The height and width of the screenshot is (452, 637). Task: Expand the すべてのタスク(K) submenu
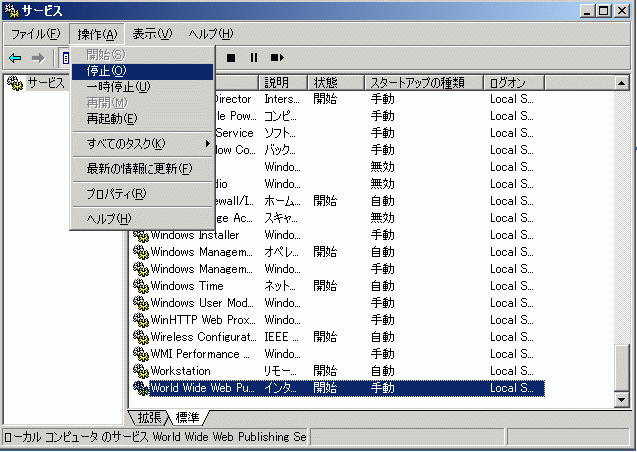coord(142,144)
